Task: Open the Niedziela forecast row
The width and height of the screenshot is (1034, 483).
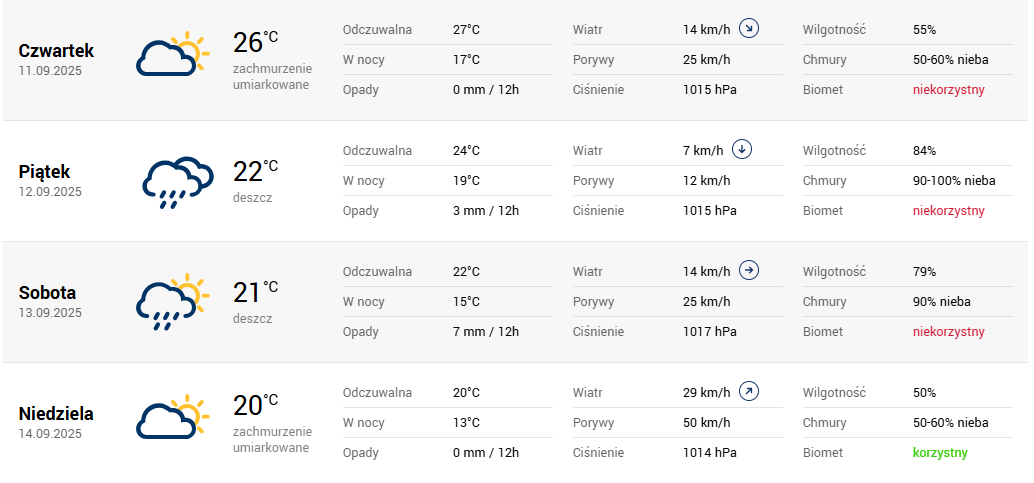Action: click(x=56, y=413)
